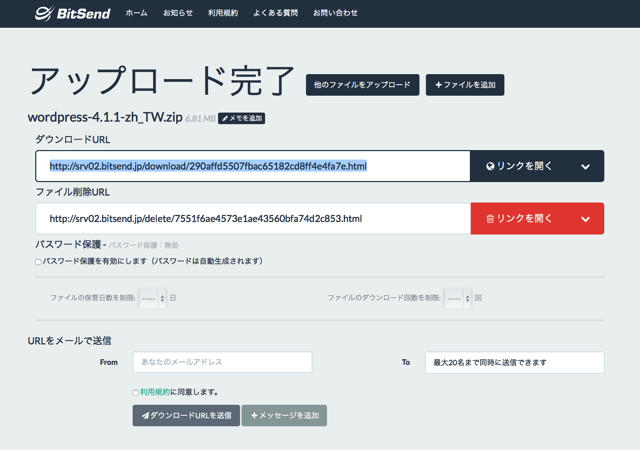Image resolution: width=640 pixels, height=450 pixels.
Task: Follow the green 利用規約 link
Action: click(x=155, y=392)
